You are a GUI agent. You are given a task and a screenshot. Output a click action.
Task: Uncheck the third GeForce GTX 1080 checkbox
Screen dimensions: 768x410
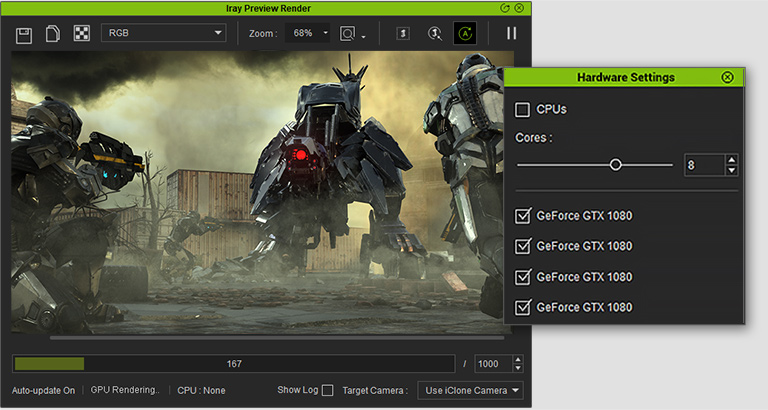point(523,277)
